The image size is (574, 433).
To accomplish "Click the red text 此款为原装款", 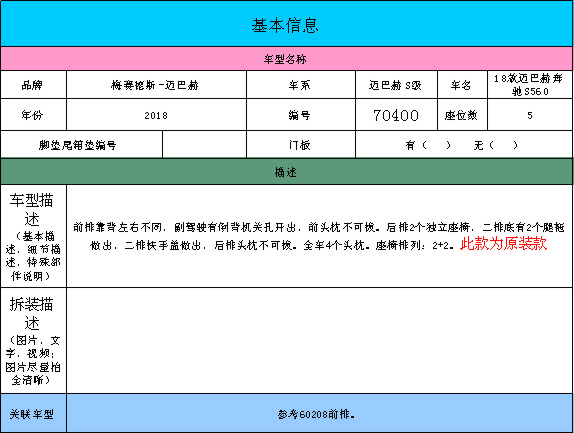I will (503, 243).
